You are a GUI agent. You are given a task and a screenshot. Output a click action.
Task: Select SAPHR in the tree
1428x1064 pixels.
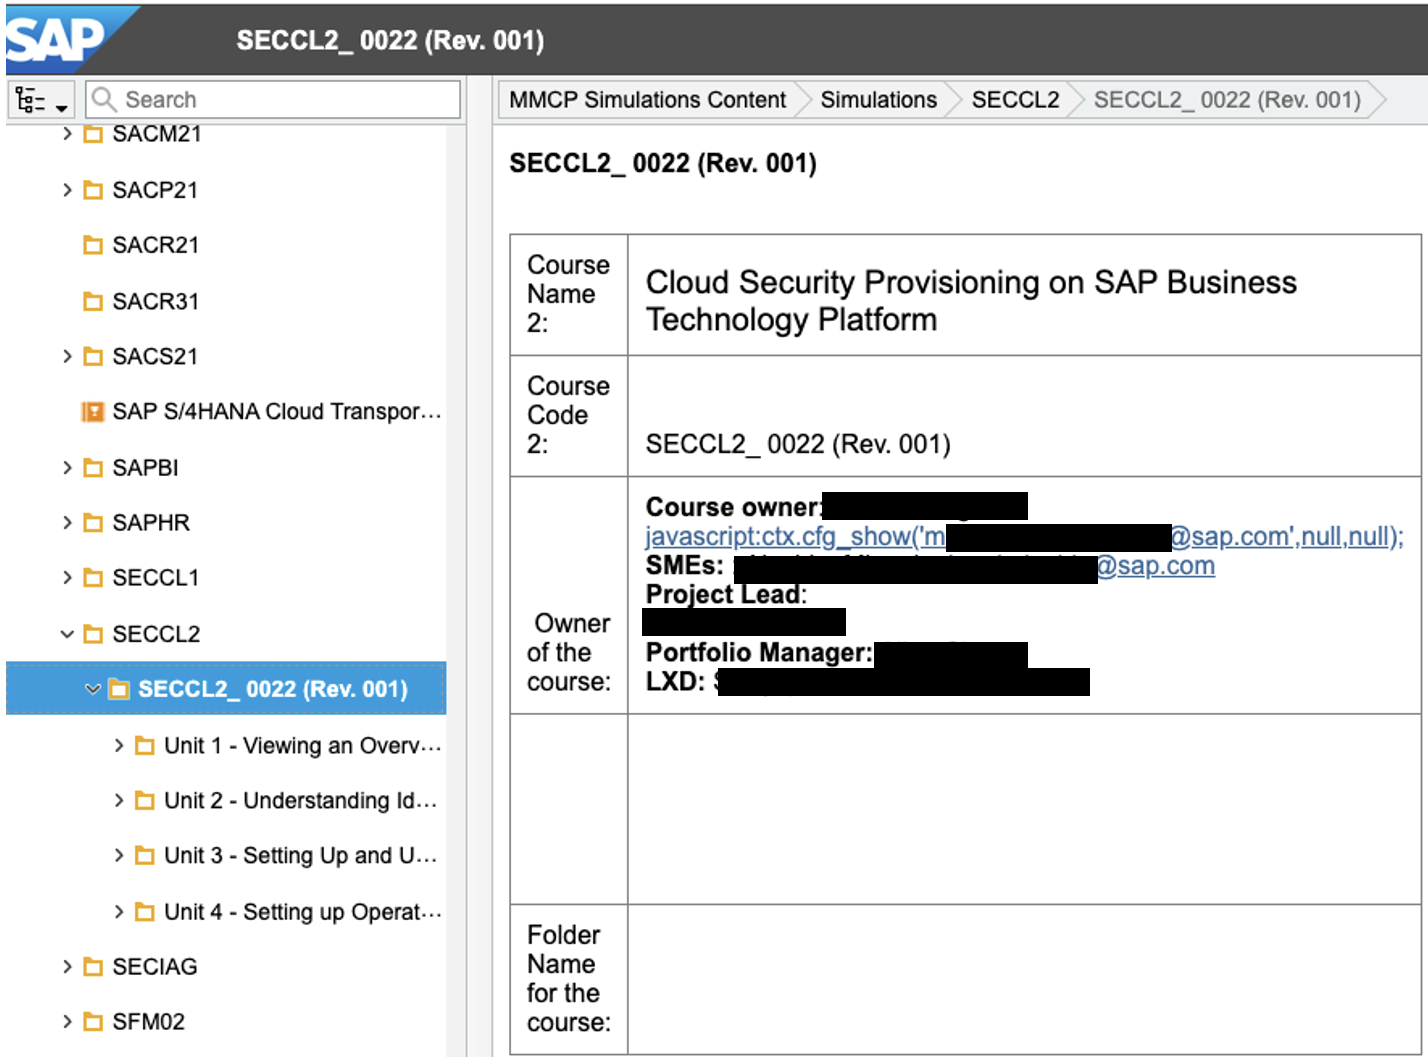point(151,522)
